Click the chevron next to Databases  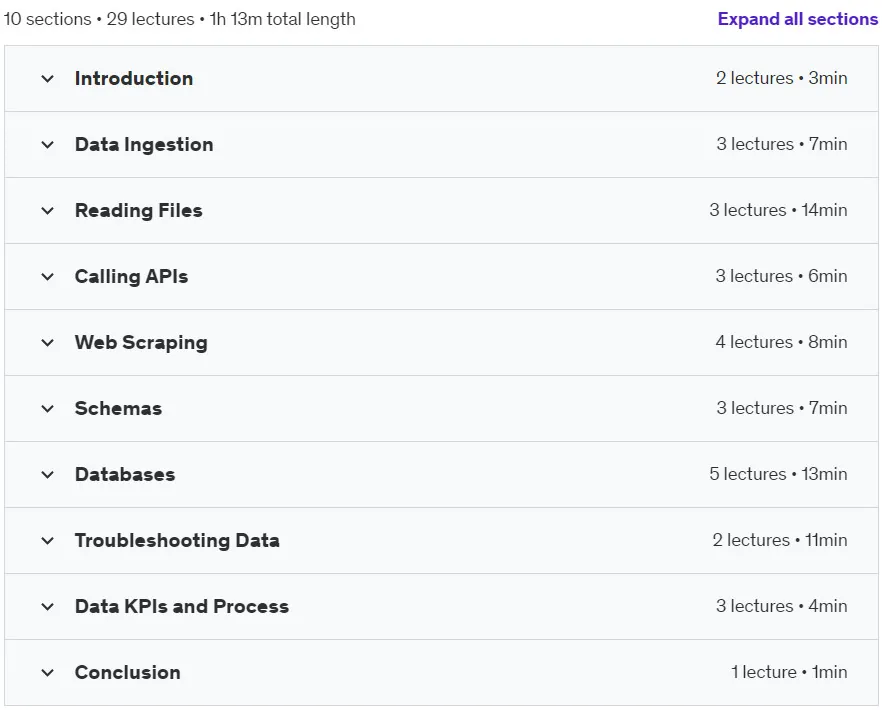coord(48,475)
